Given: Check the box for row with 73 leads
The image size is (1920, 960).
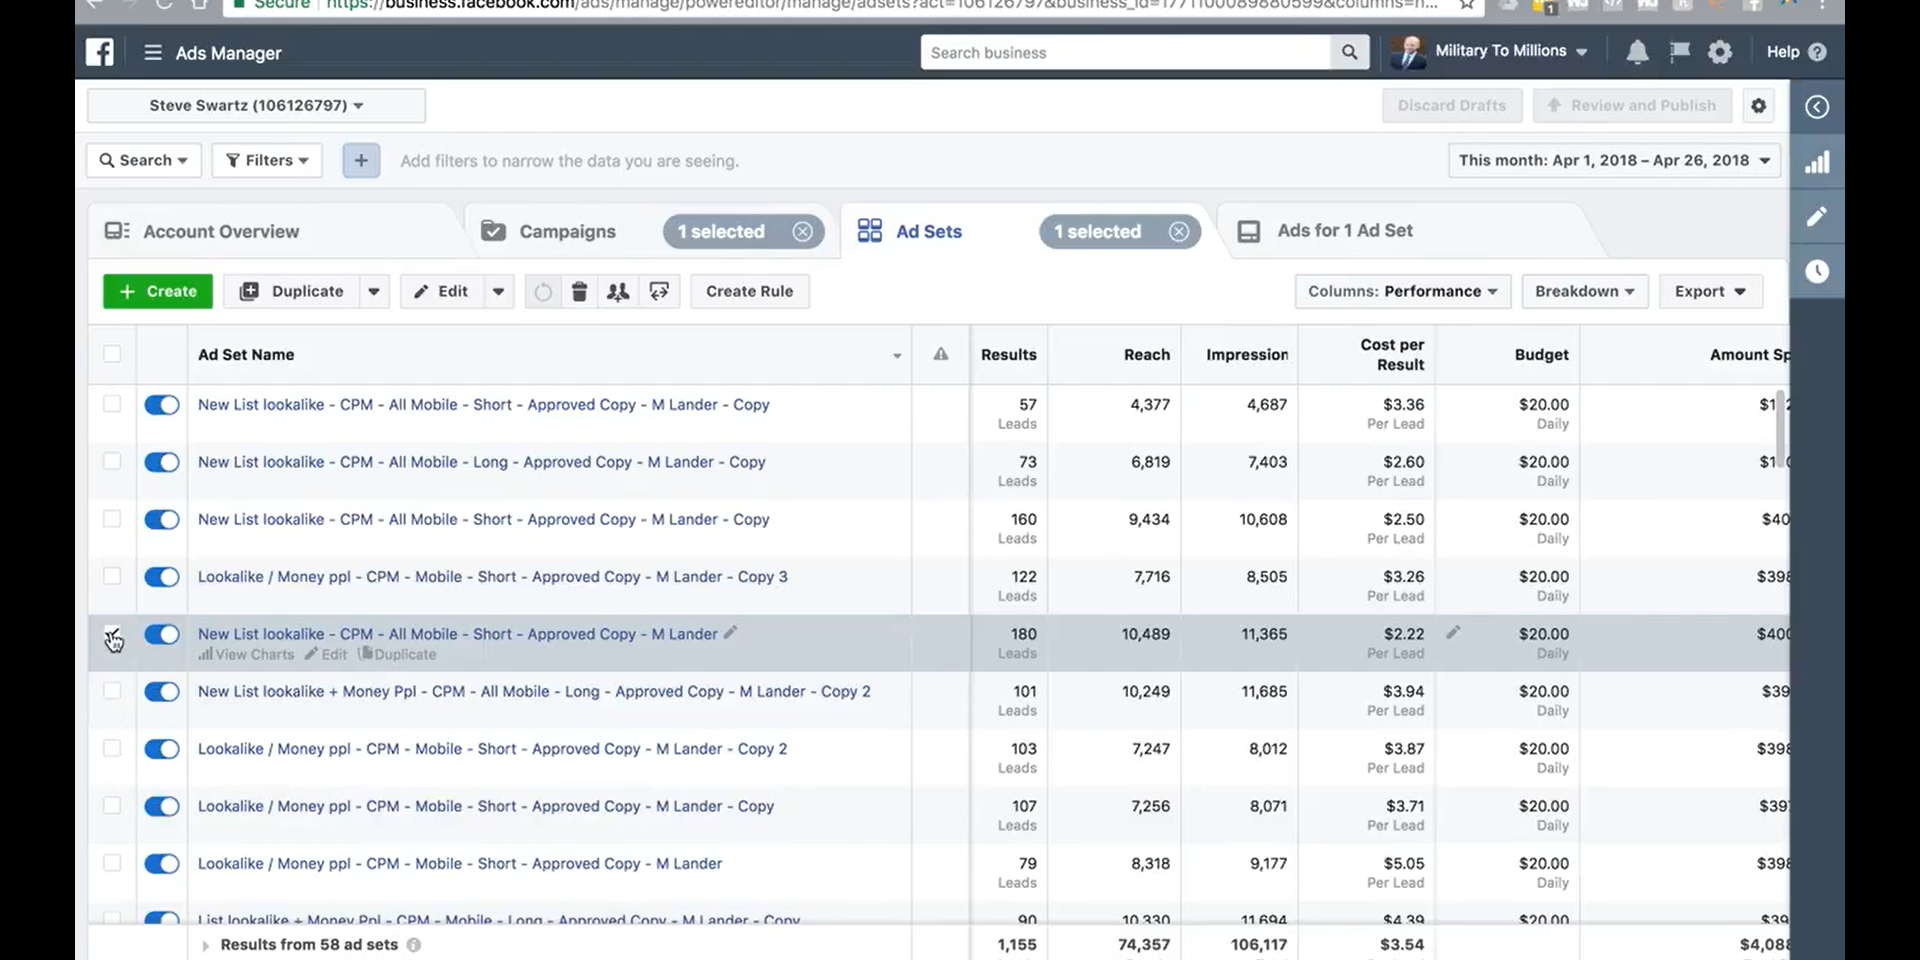Looking at the screenshot, I should pyautogui.click(x=112, y=461).
